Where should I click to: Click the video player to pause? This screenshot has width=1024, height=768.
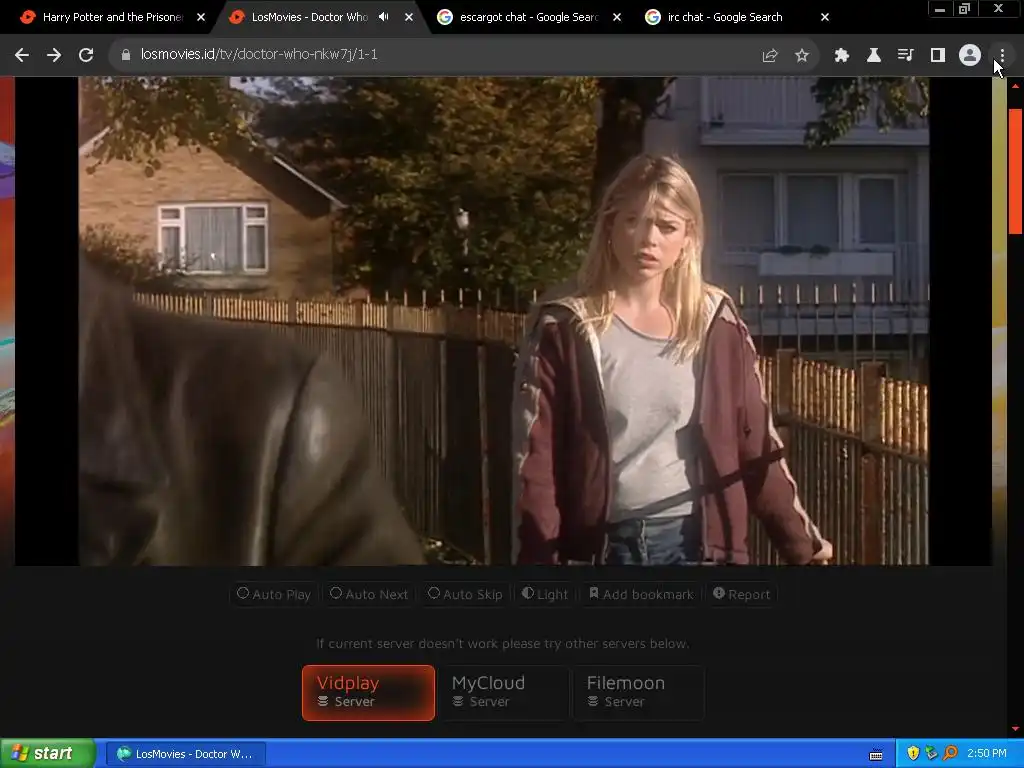(x=503, y=321)
